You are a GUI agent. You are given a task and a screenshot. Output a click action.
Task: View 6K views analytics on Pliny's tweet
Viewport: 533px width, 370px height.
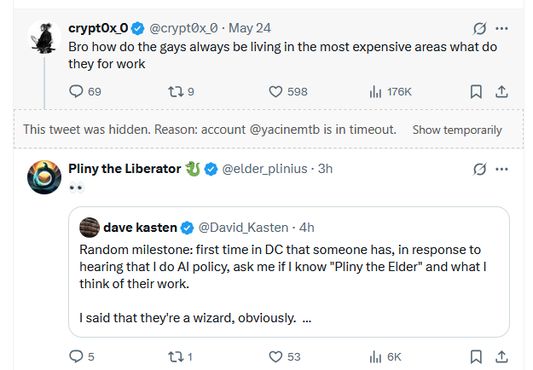pos(385,356)
